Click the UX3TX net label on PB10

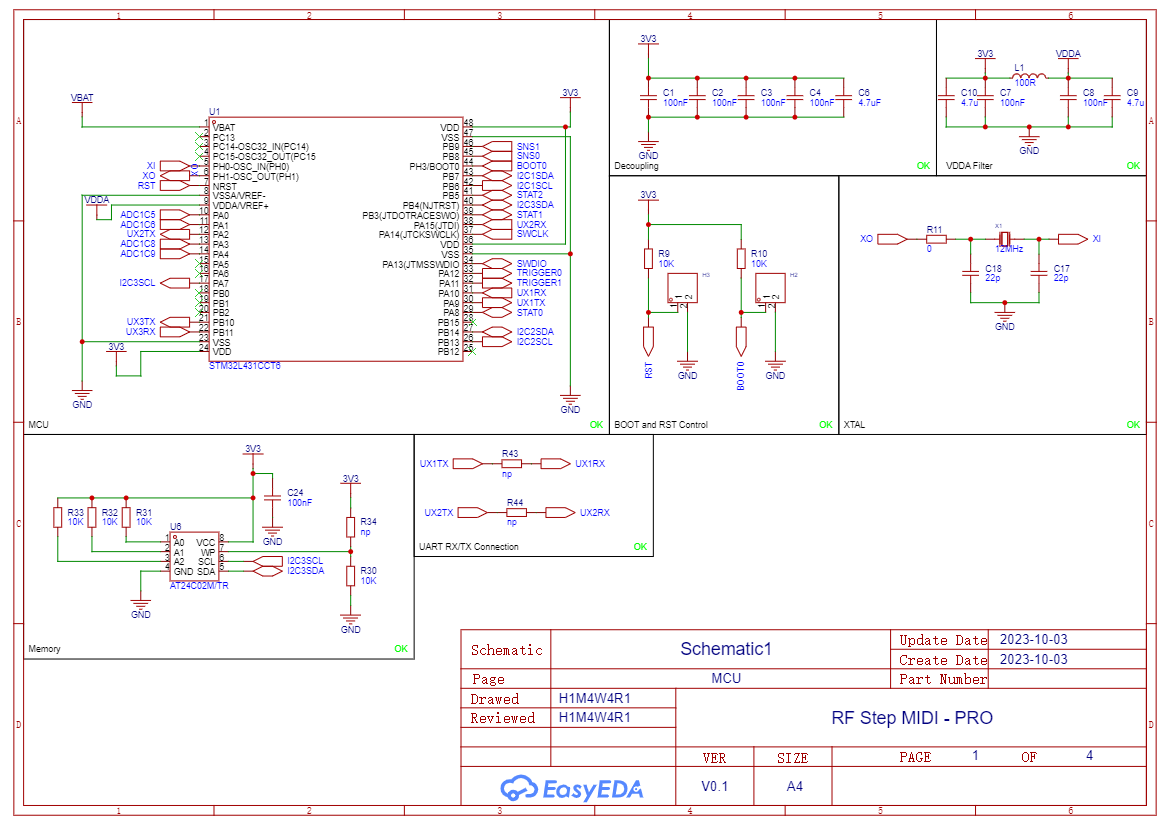click(x=141, y=322)
